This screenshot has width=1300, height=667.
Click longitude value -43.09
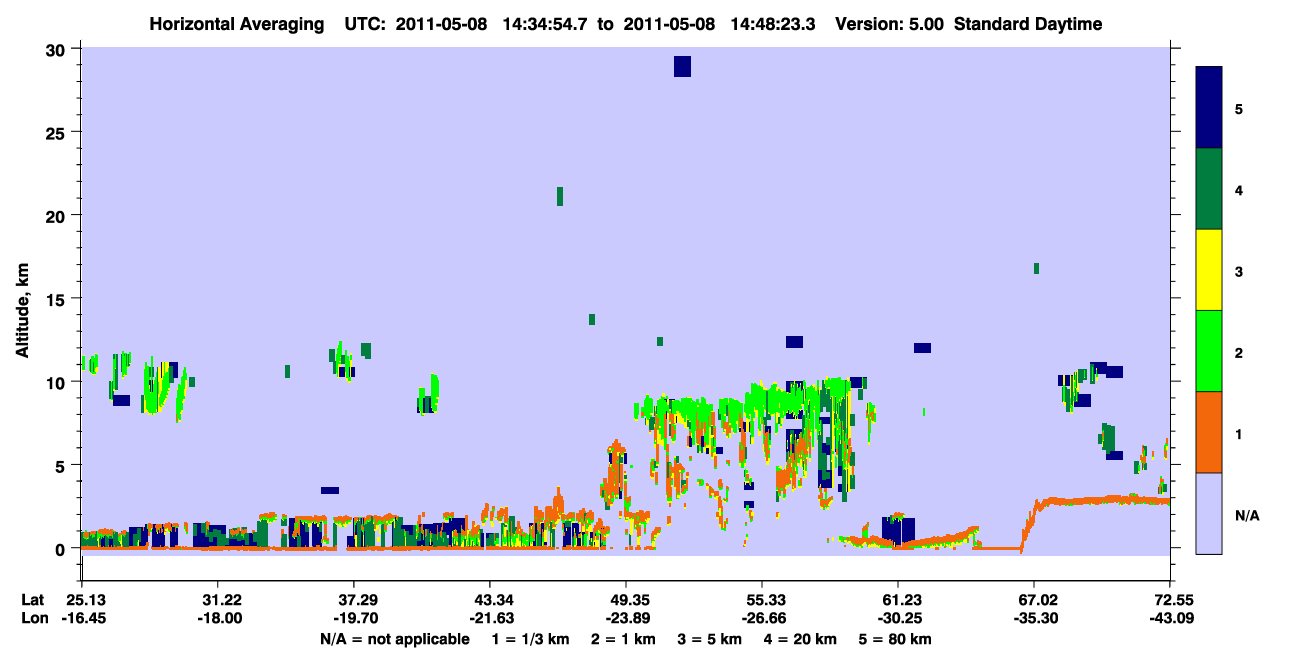(x=1170, y=618)
